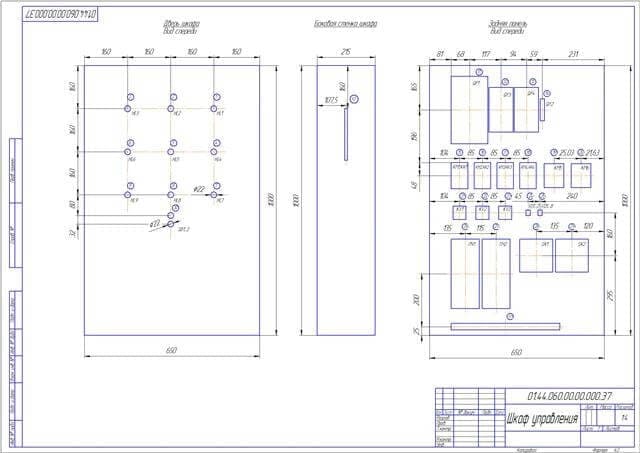The height and width of the screenshot is (453, 640).
Task: Select the long horizontal bar at back panel bottom
Action: (x=505, y=326)
